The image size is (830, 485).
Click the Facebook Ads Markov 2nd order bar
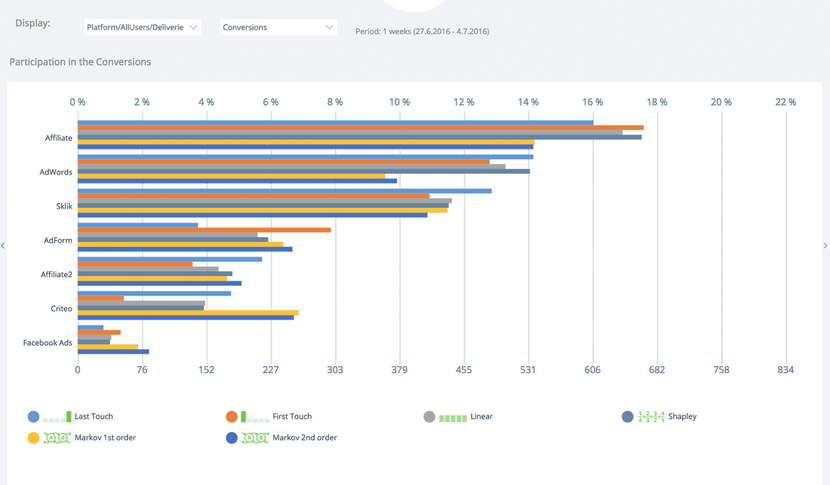pos(113,352)
